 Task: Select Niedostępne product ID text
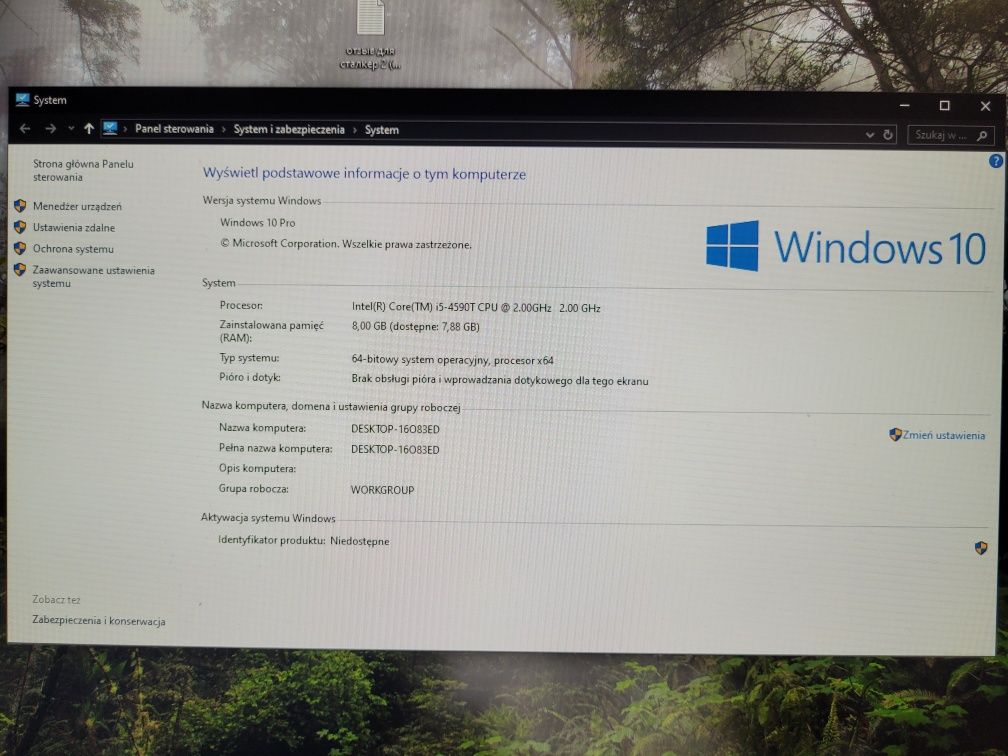tap(360, 541)
